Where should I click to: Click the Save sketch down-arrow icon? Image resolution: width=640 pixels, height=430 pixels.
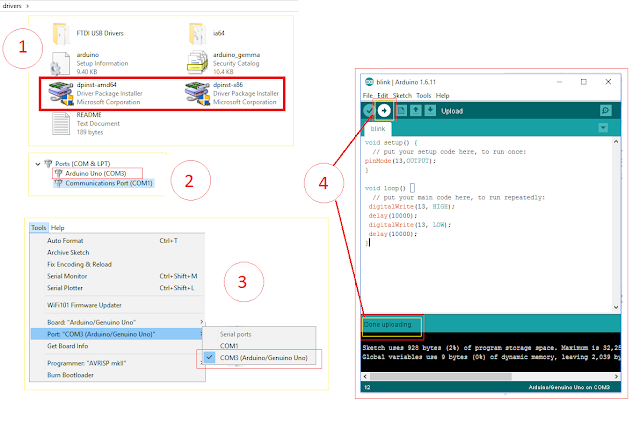click(430, 111)
